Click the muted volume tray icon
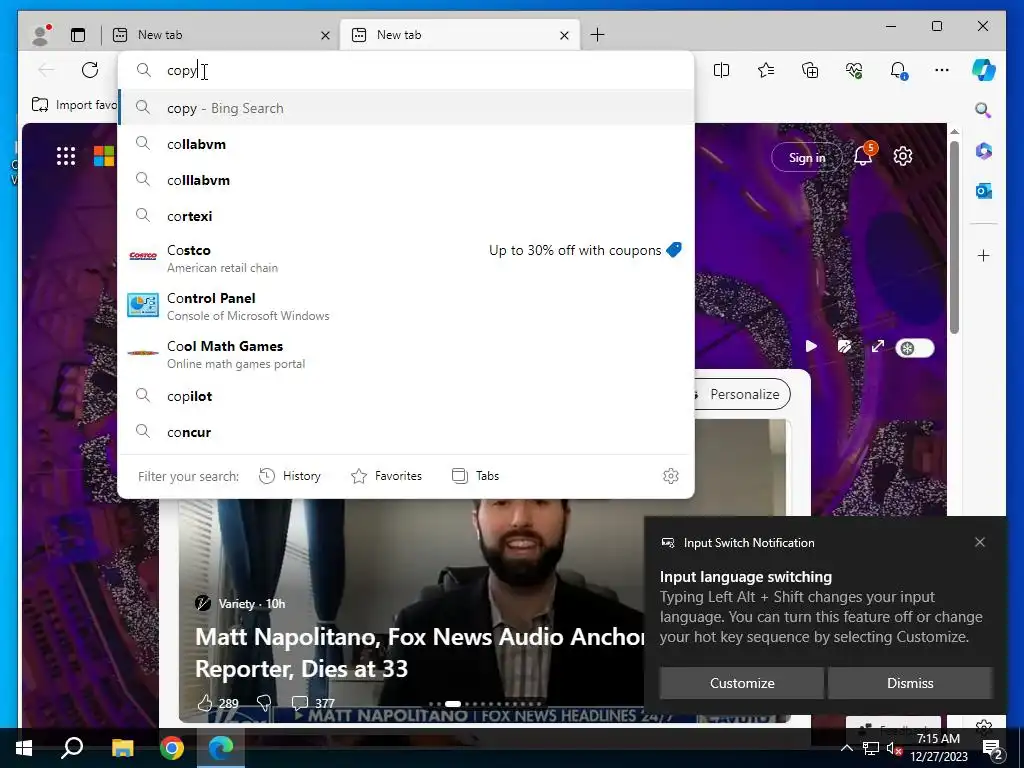 (893, 748)
